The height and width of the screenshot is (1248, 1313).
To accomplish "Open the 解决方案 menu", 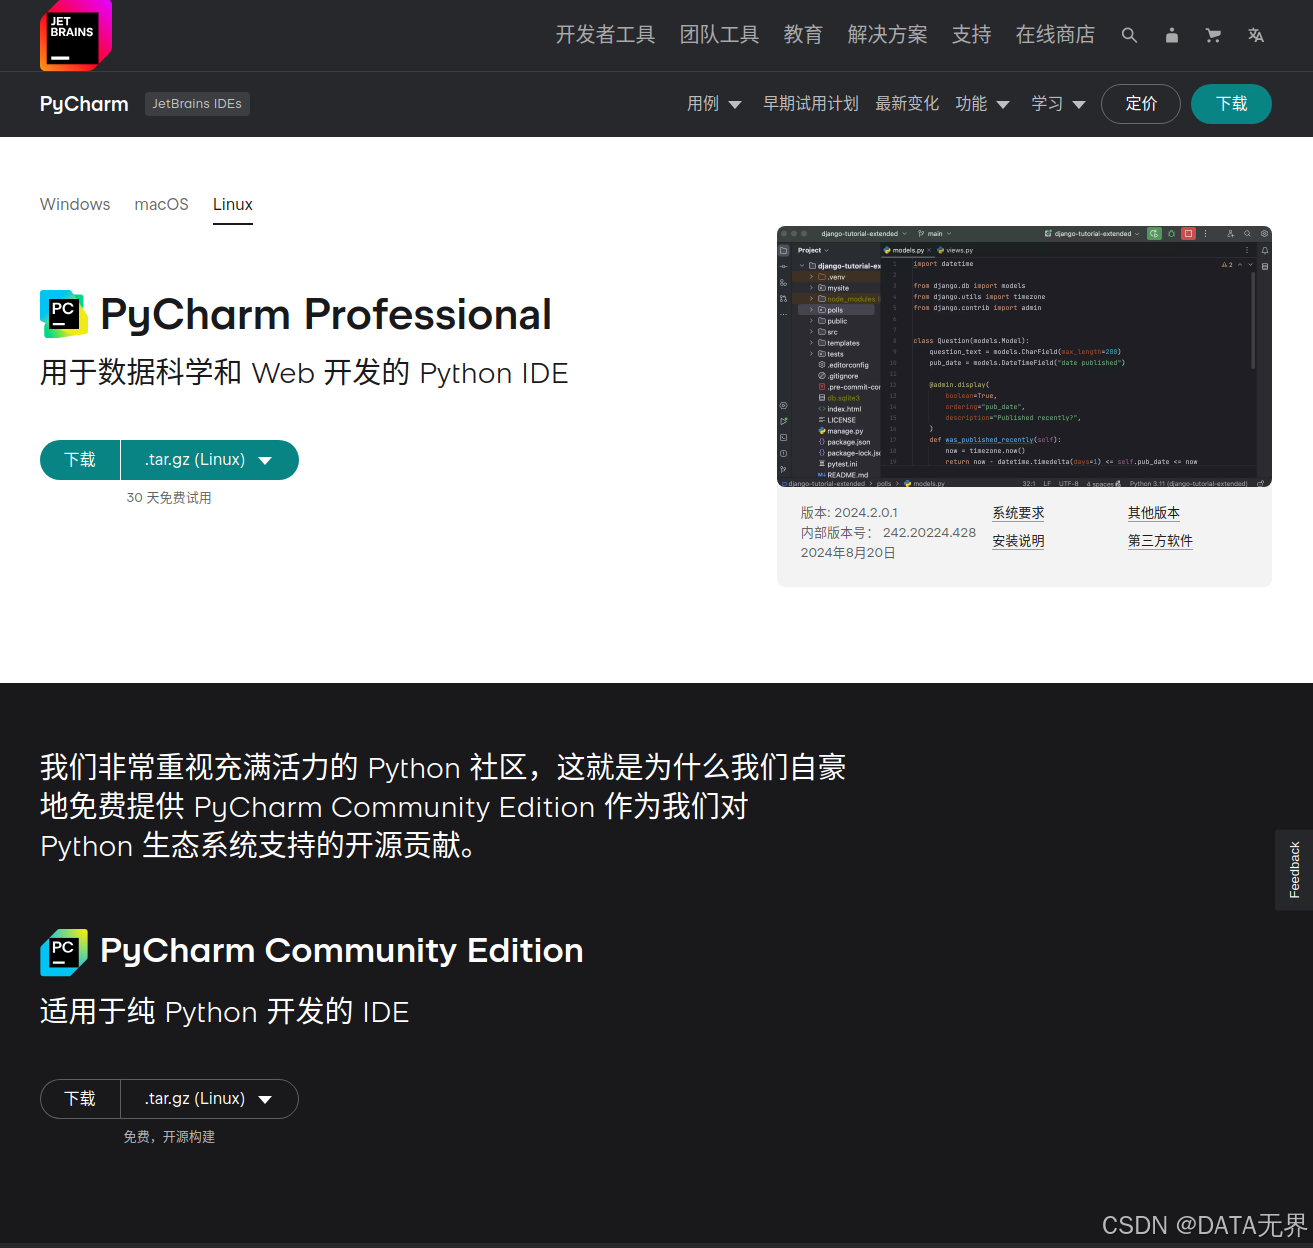I will [887, 35].
